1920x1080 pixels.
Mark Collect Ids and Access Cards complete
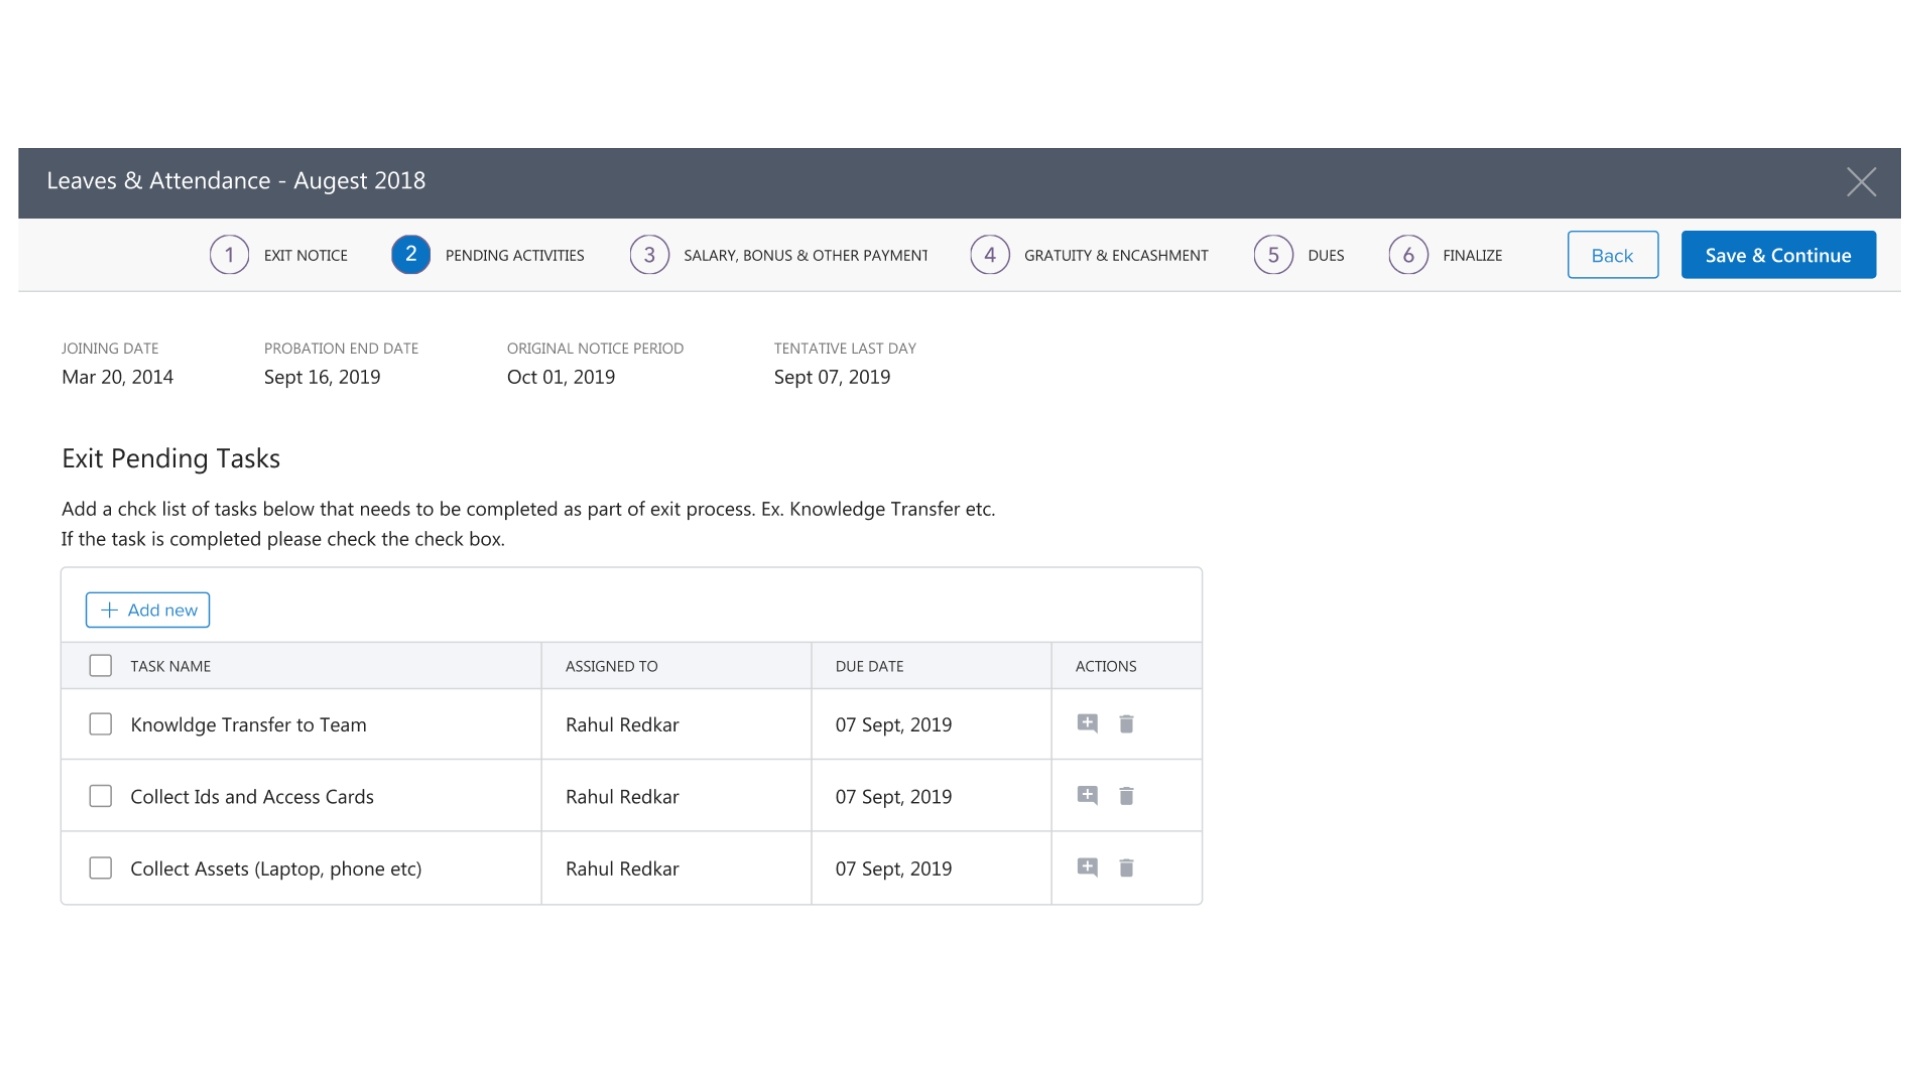[100, 796]
